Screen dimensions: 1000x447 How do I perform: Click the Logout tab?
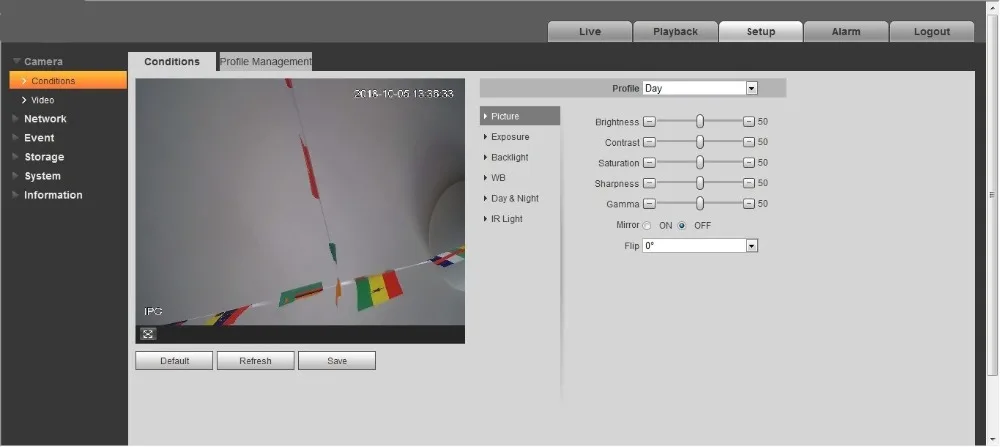932,32
